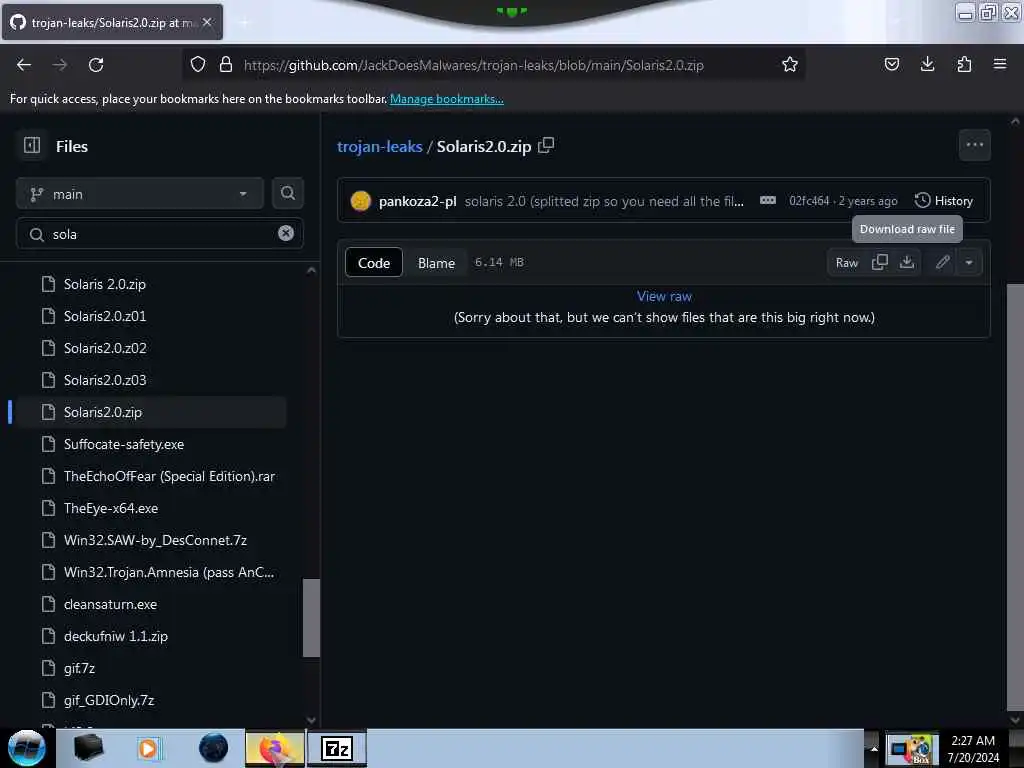Image resolution: width=1024 pixels, height=768 pixels.
Task: Collapse the Files side panel icon
Action: click(31, 145)
